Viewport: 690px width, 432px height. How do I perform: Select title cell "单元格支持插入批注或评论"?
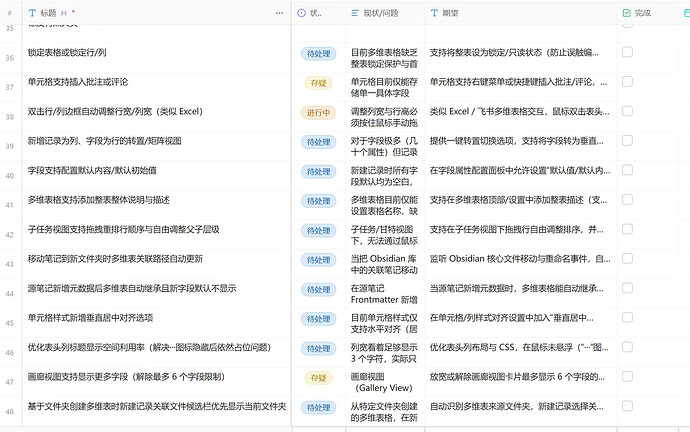click(78, 82)
